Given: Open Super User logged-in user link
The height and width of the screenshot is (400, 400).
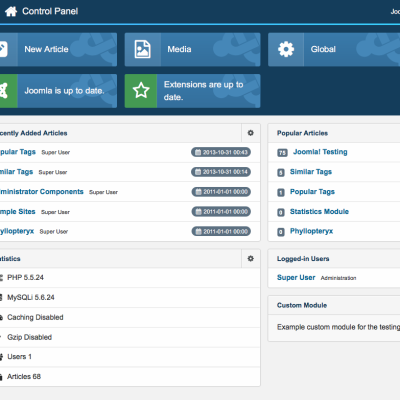Looking at the screenshot, I should 296,278.
